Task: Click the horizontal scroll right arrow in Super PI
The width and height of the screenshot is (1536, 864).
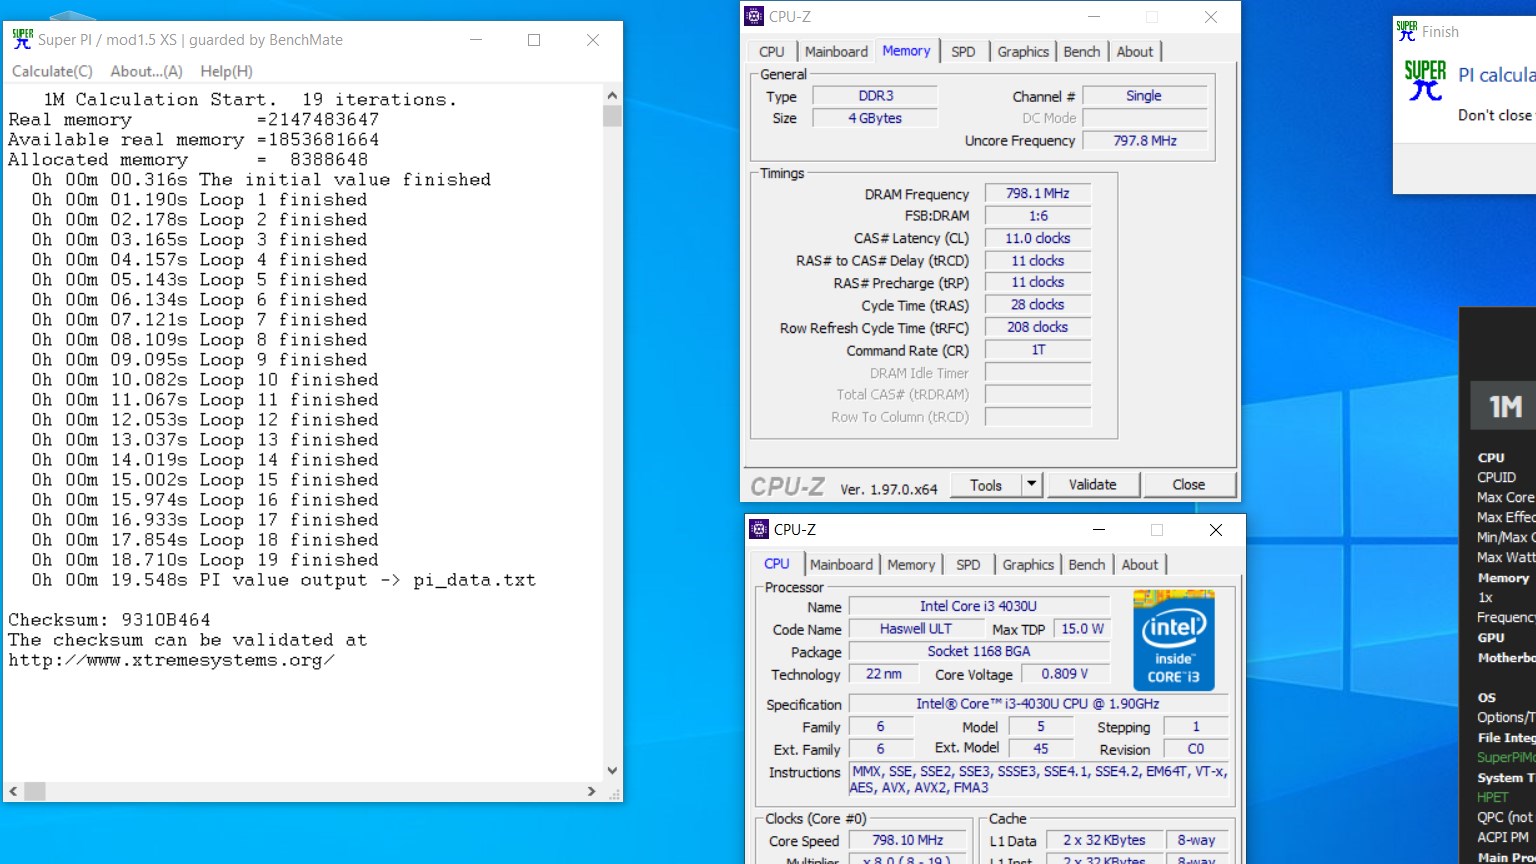Action: click(592, 791)
